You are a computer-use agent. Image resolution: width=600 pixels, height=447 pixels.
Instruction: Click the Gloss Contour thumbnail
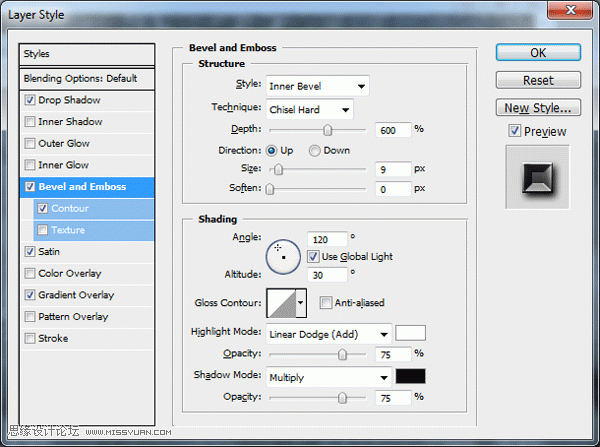point(282,303)
